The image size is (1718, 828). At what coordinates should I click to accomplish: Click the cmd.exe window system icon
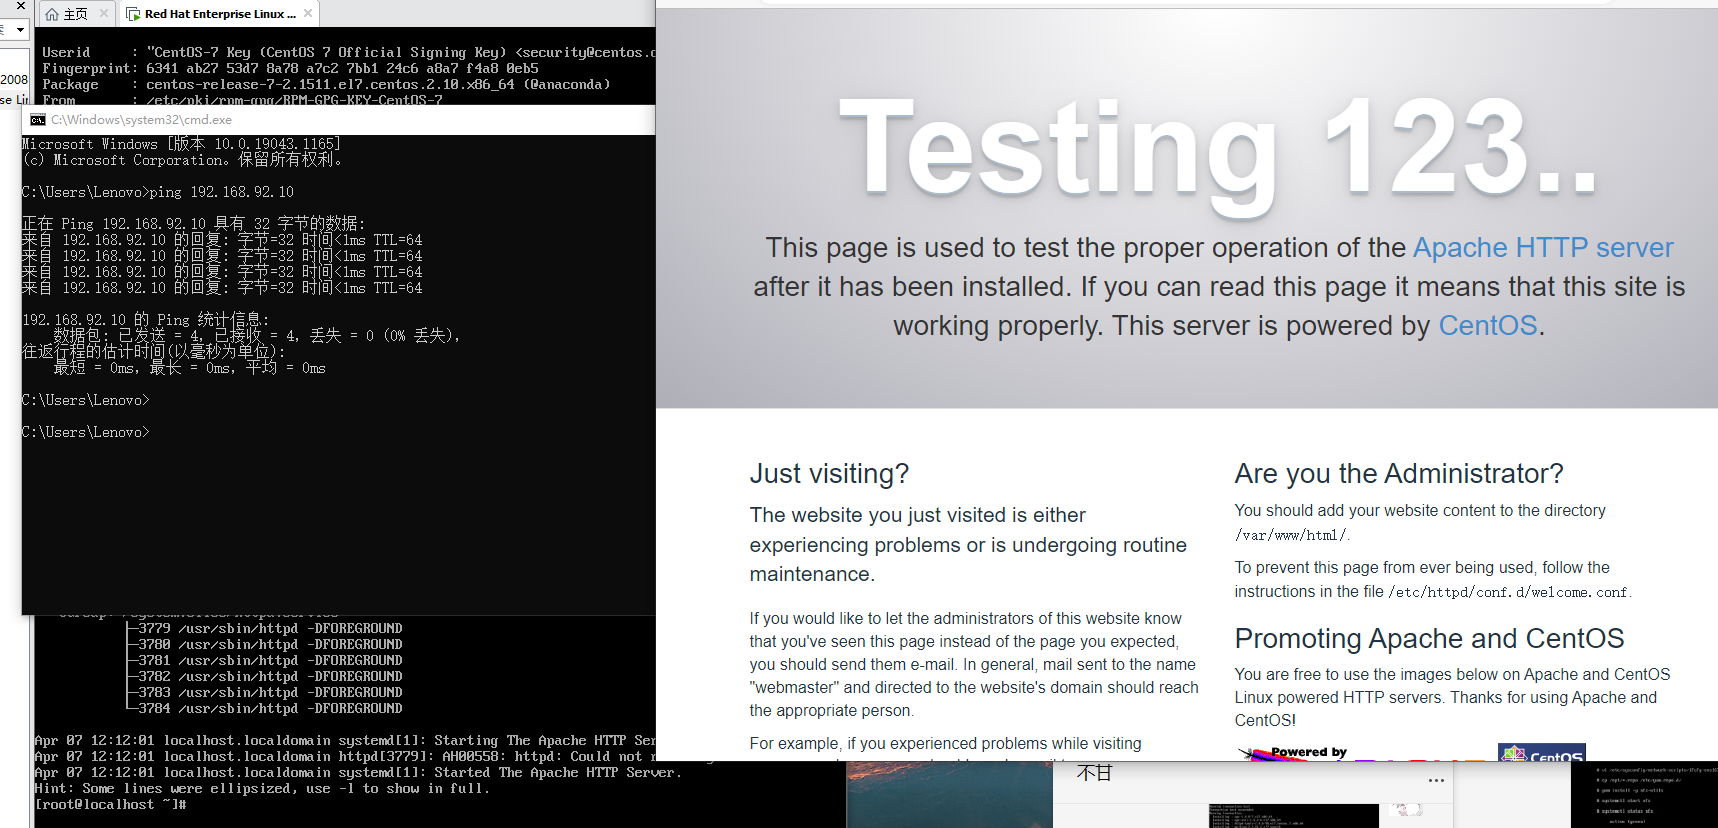(38, 120)
